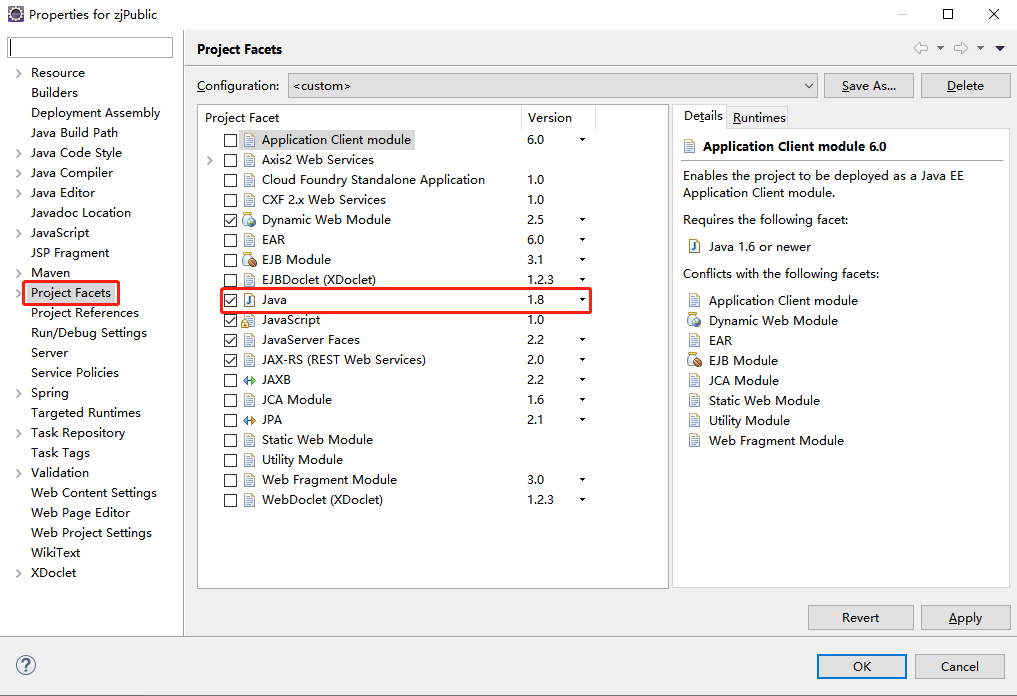
Task: Enable the EJB Module checkbox
Action: tap(230, 259)
